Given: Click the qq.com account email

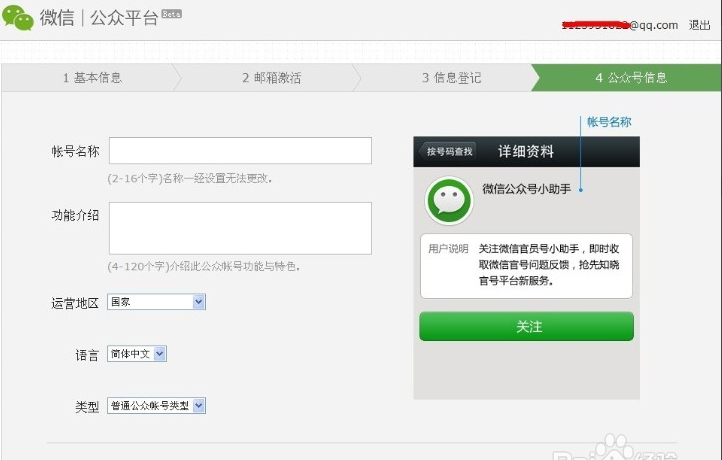Looking at the screenshot, I should (620, 25).
